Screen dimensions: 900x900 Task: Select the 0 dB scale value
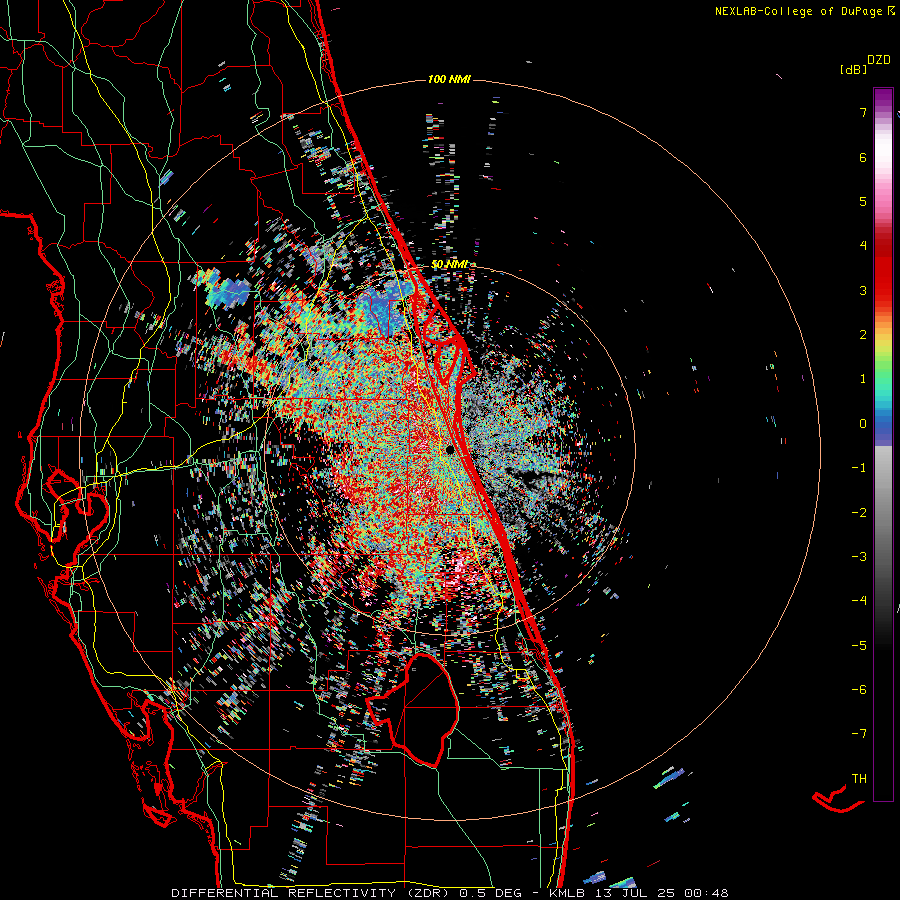[x=863, y=424]
